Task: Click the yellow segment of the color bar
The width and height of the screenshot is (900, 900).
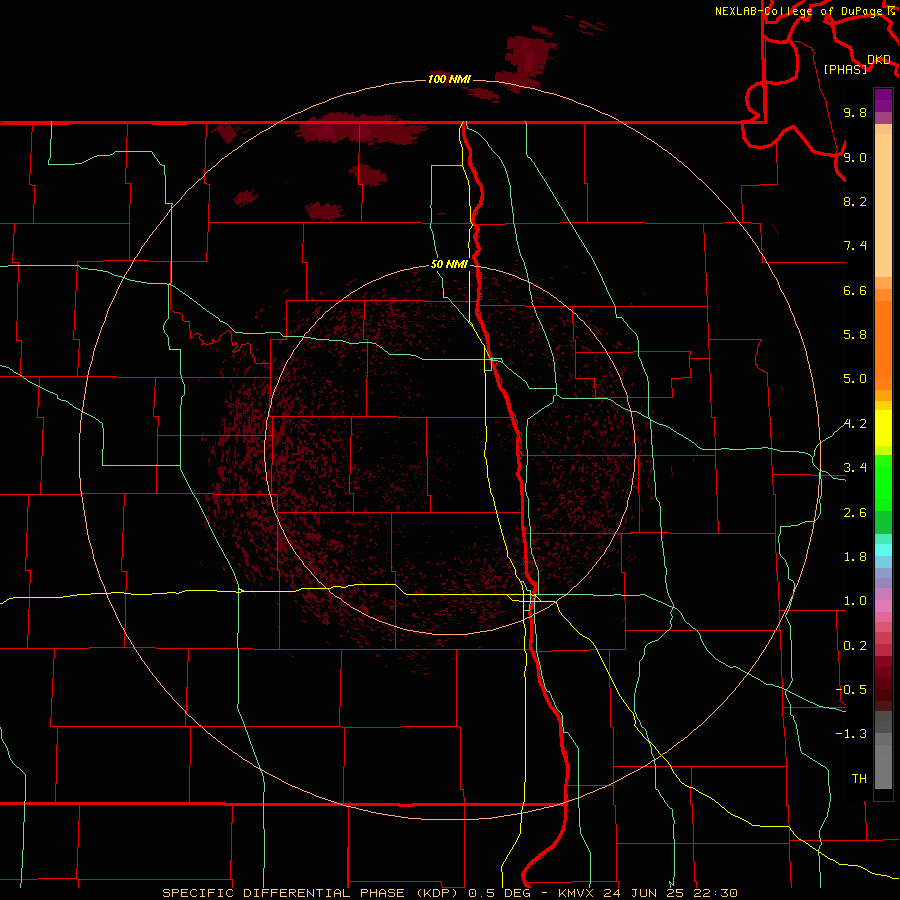Action: click(x=883, y=428)
